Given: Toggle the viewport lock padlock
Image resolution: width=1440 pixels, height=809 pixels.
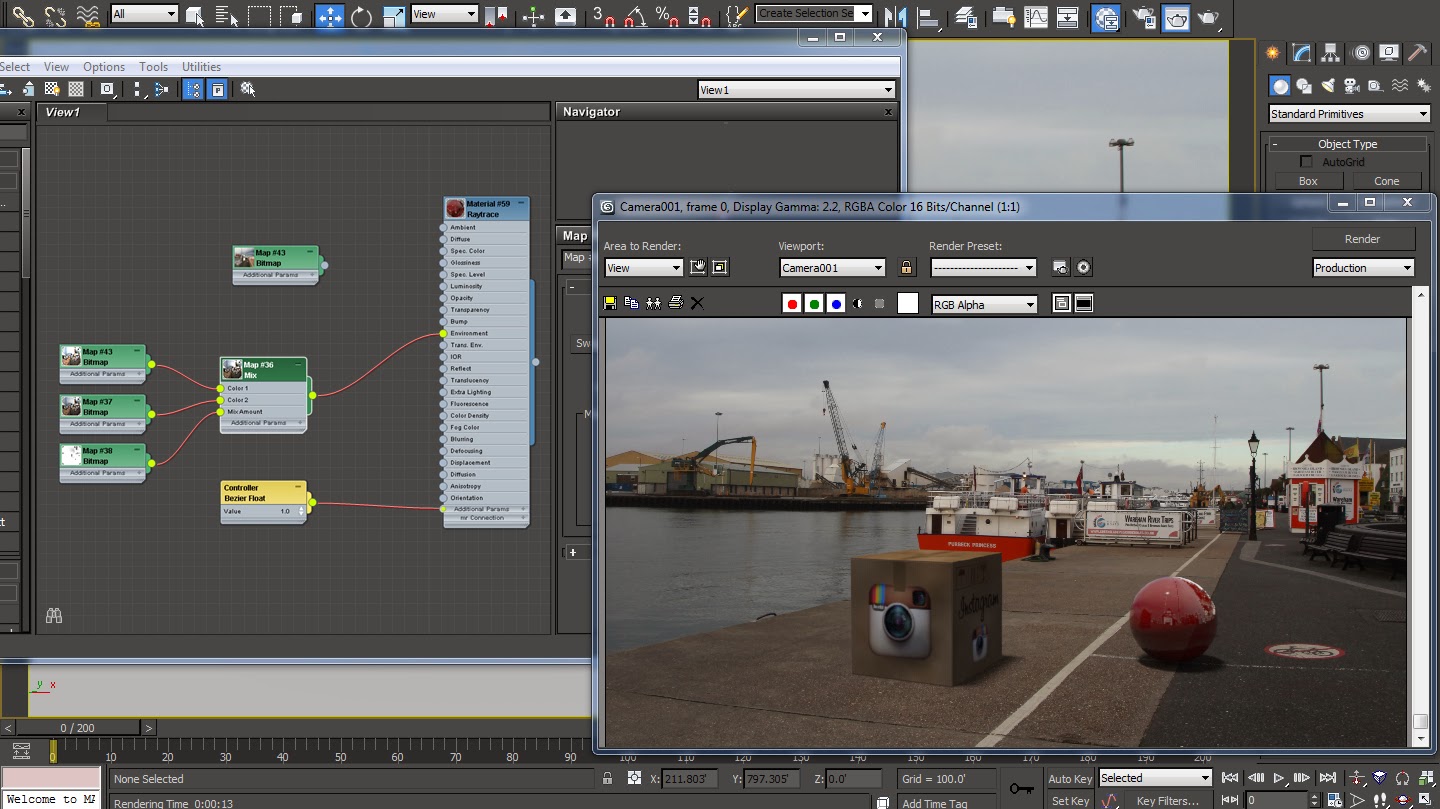Looking at the screenshot, I should tap(906, 268).
